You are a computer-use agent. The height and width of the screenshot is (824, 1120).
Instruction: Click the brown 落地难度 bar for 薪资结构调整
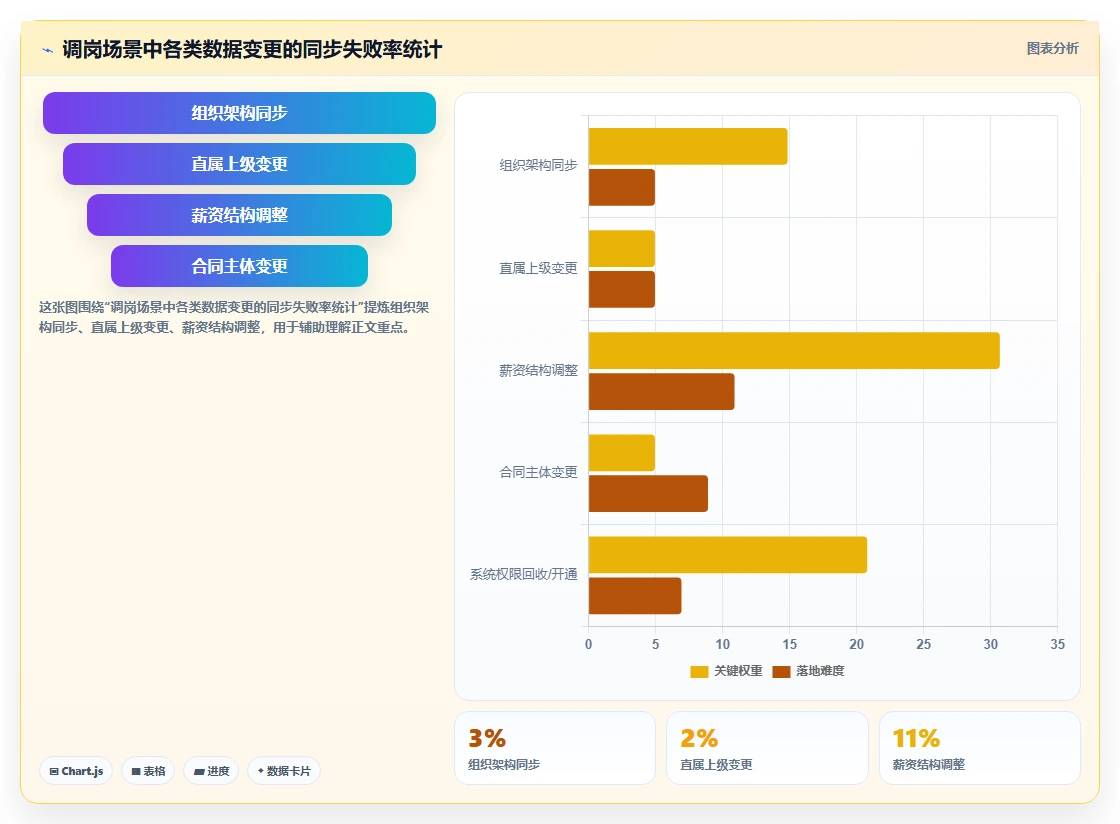point(661,391)
